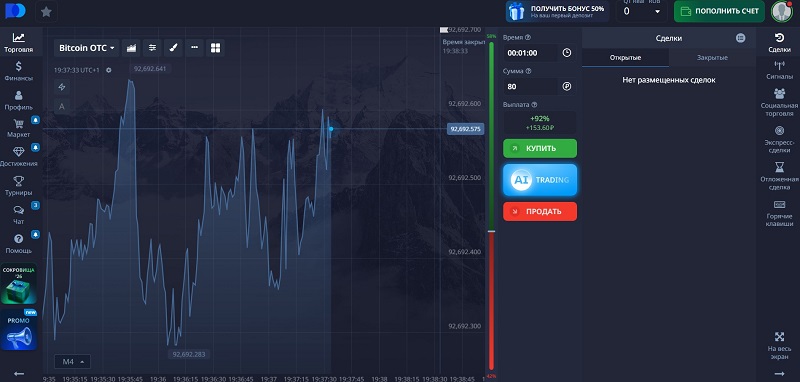Click help icon next to Время label
800x382 pixels.
pos(528,37)
